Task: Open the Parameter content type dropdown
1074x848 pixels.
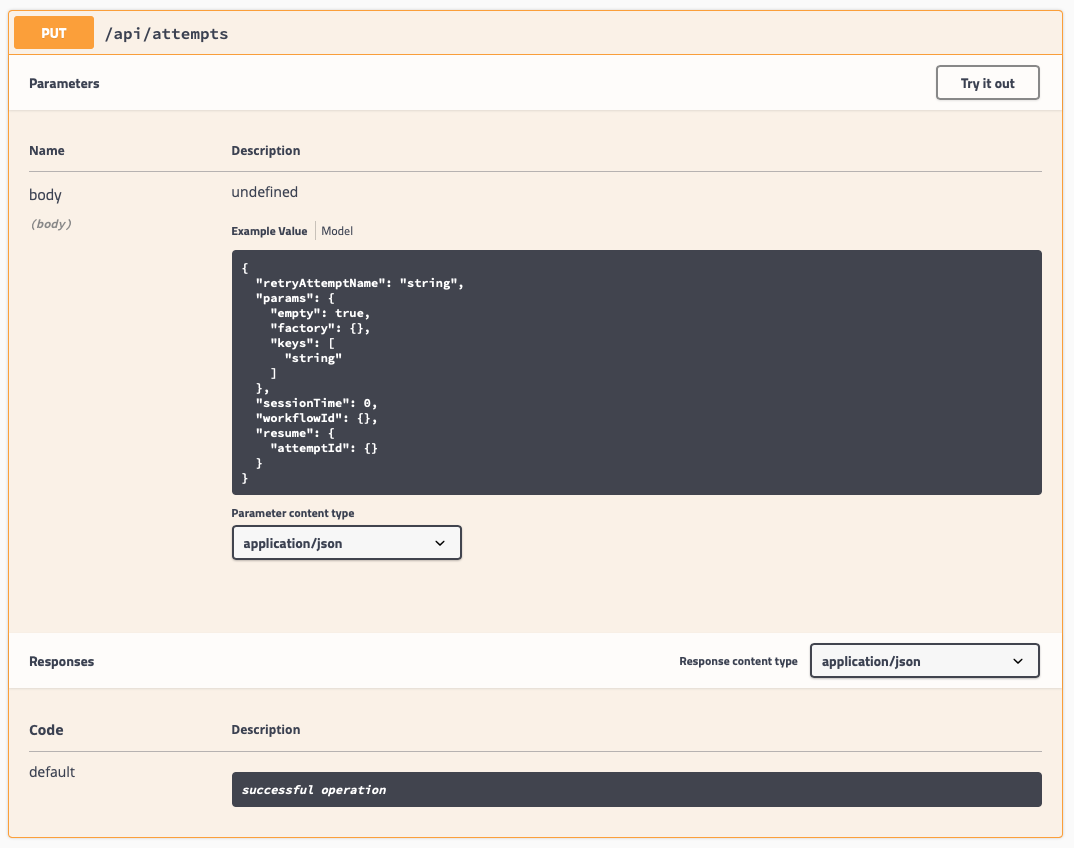Action: (347, 543)
